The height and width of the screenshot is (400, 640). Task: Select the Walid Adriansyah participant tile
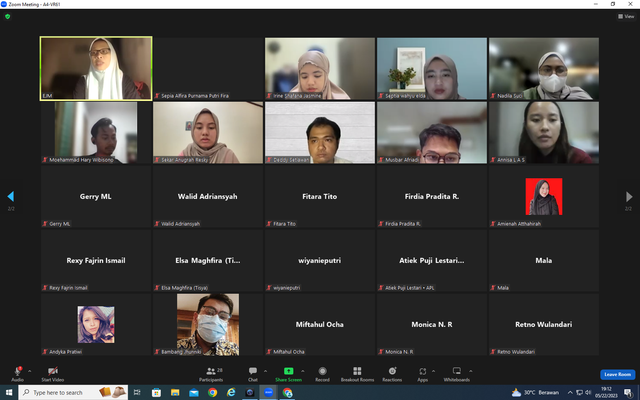point(208,196)
